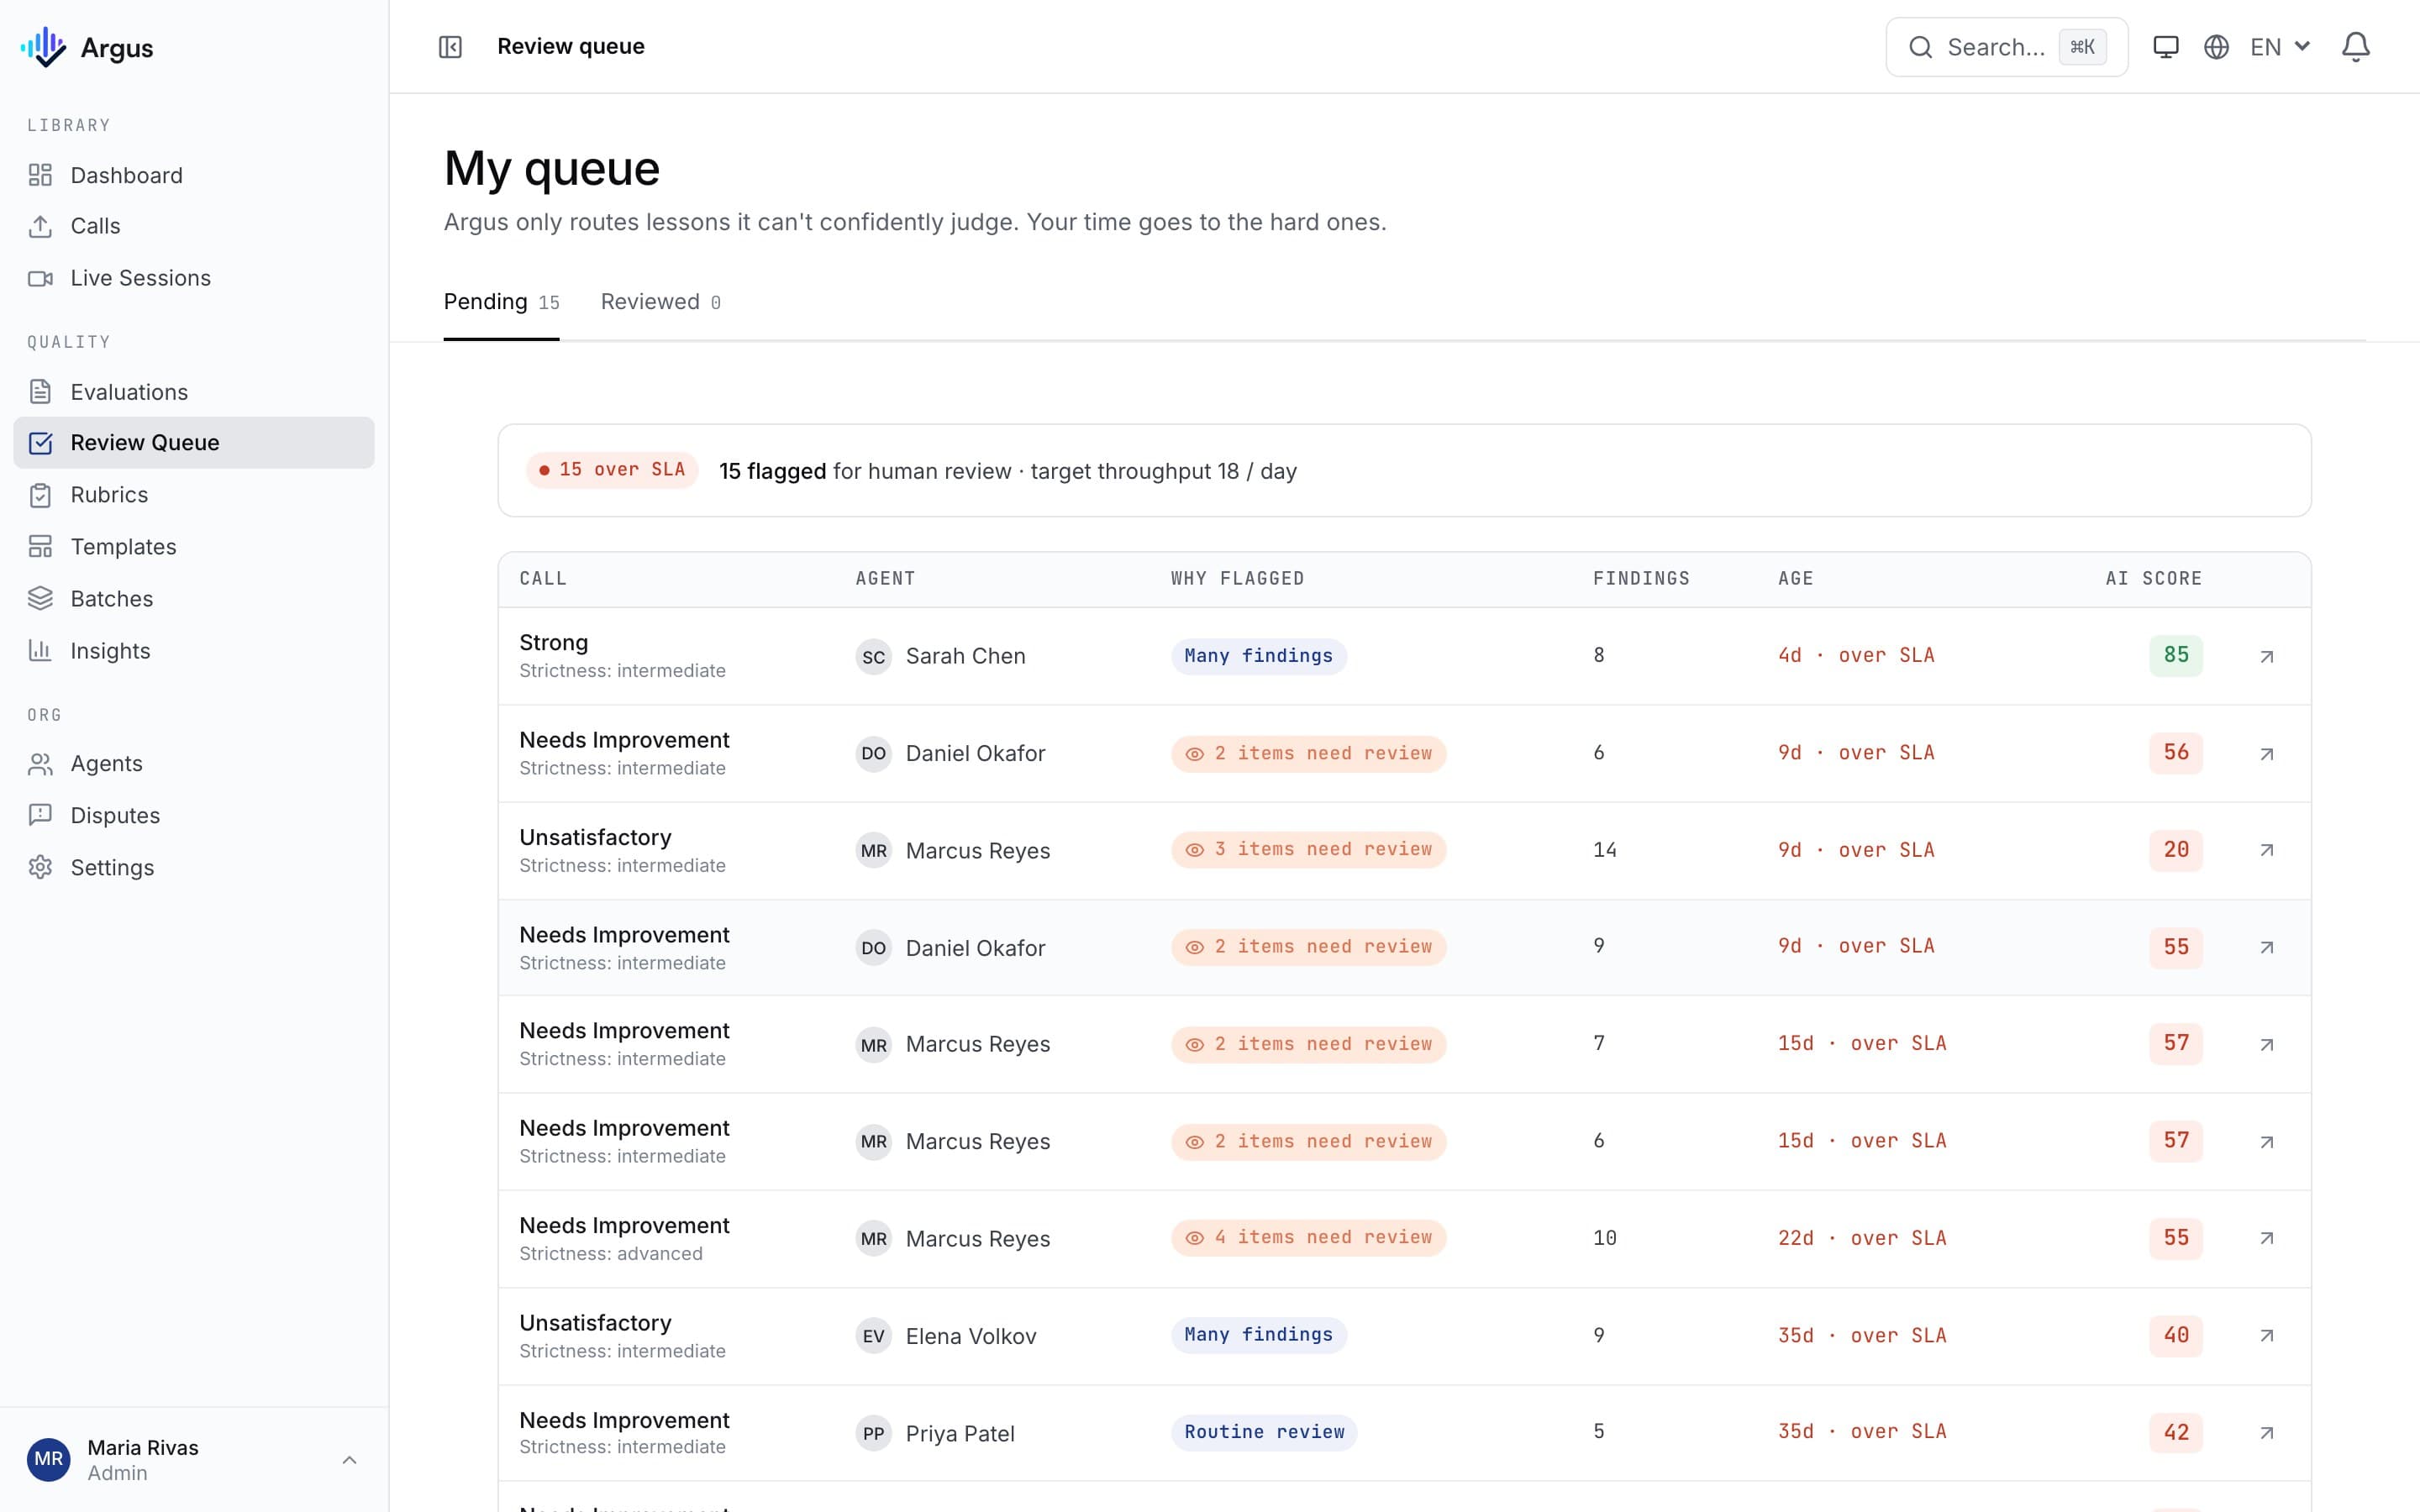The width and height of the screenshot is (2420, 1512).
Task: Click findings count 10
Action: (x=1604, y=1238)
